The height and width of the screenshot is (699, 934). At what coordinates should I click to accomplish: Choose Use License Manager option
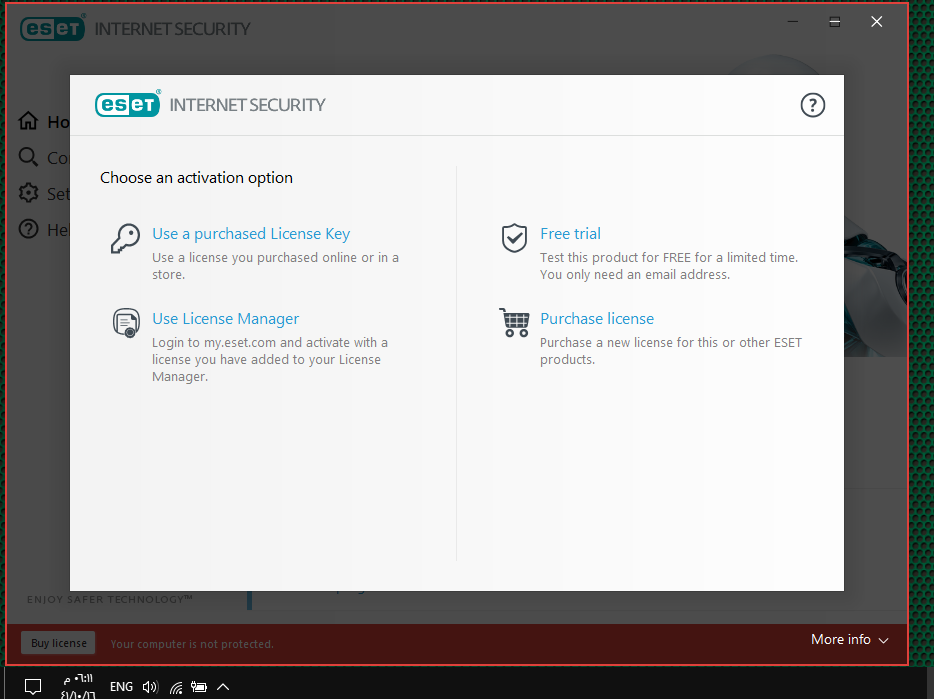[x=225, y=319]
